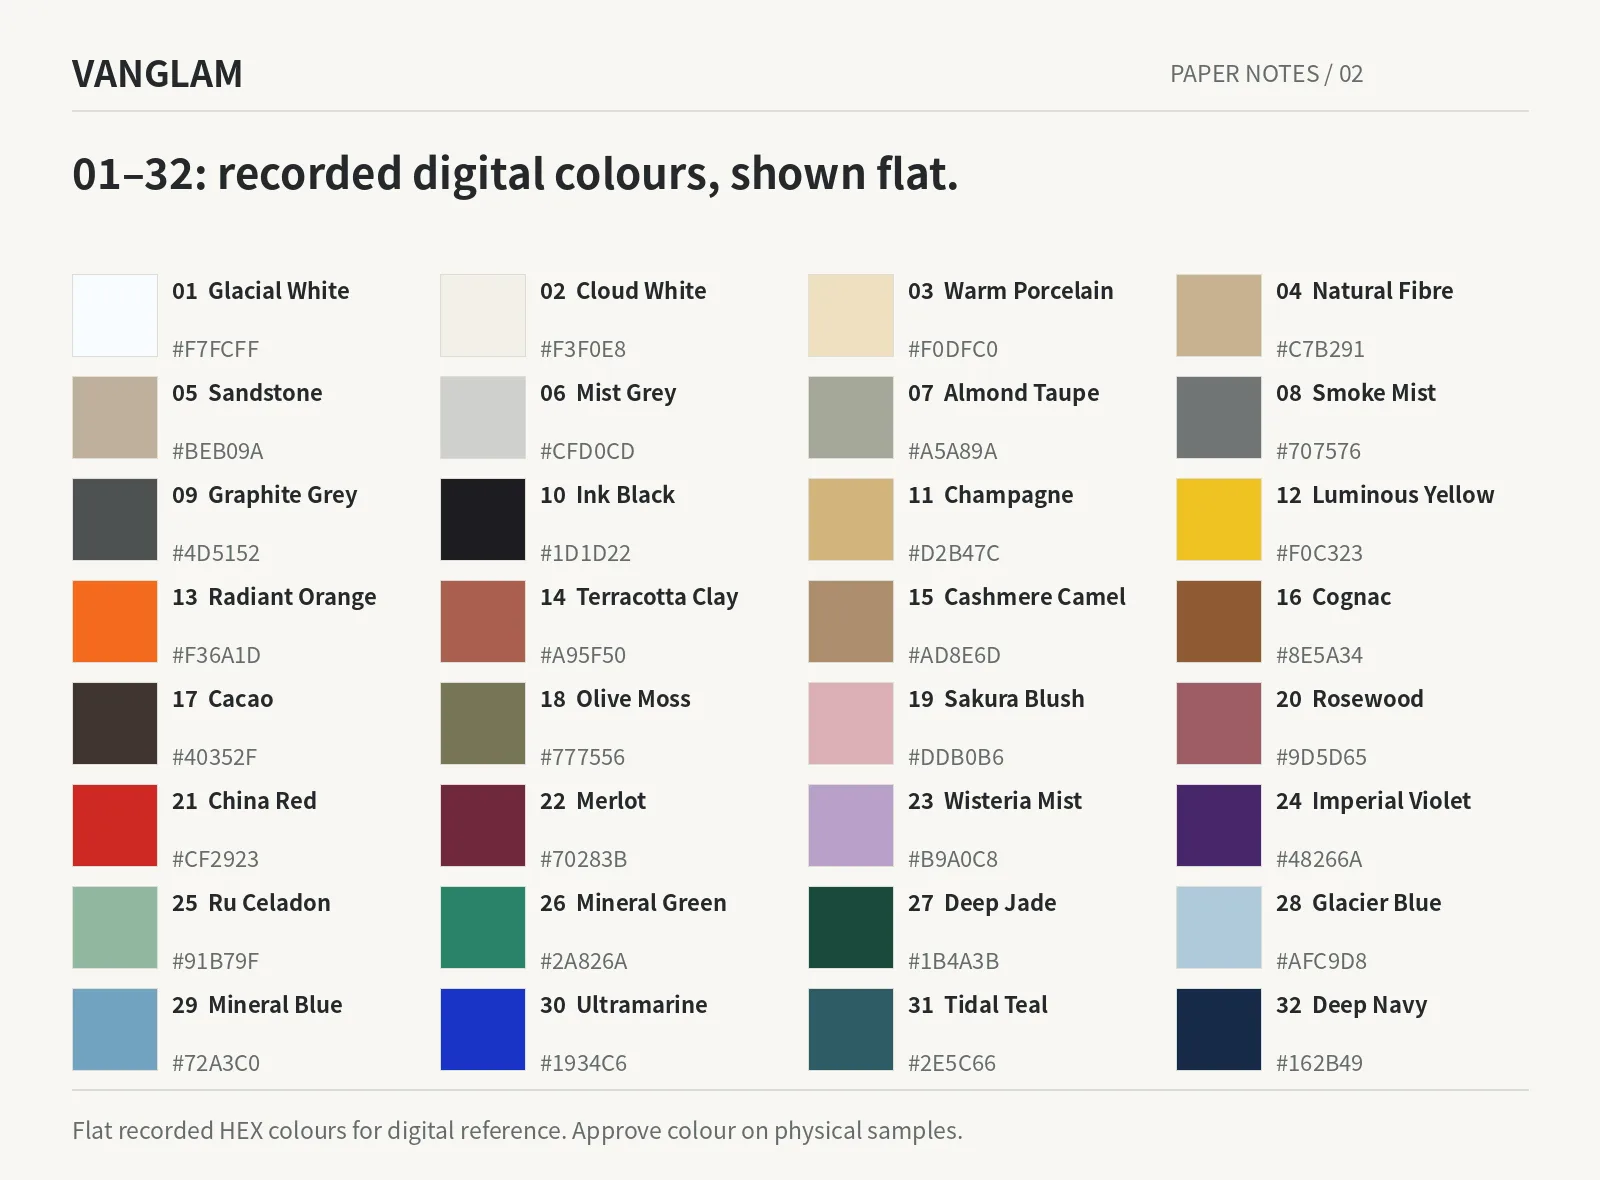Select the hex code #F3F0E8

pyautogui.click(x=583, y=349)
